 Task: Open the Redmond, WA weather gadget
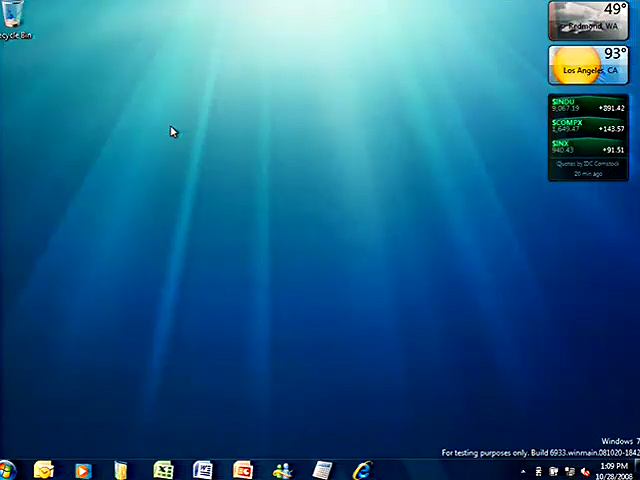tap(588, 21)
